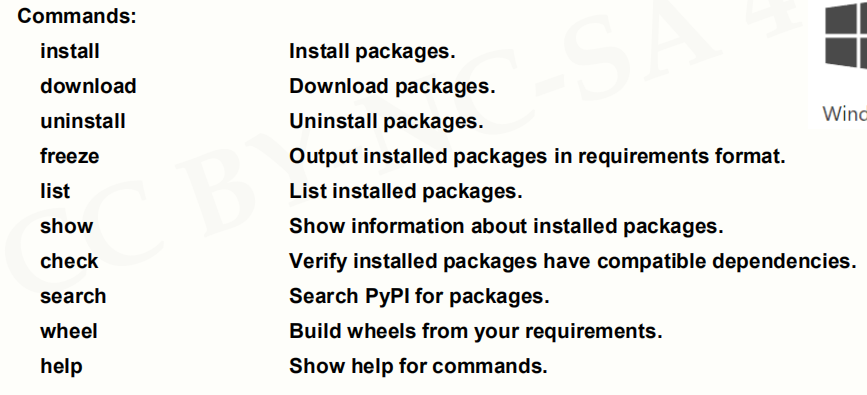Click the 'install' command name
867x395 pixels.
pyautogui.click(x=70, y=51)
